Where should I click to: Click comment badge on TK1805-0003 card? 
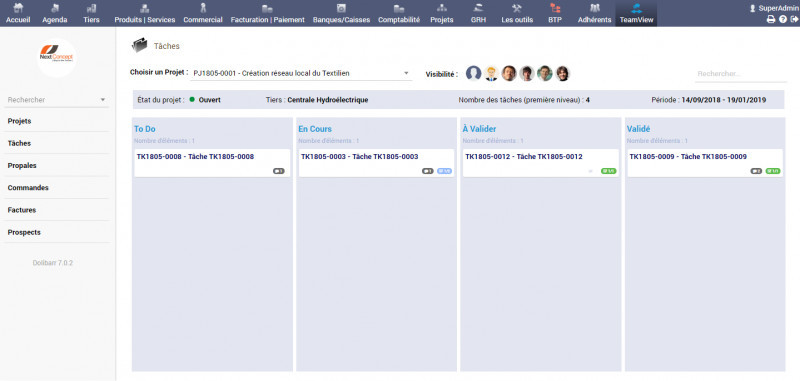[428, 171]
